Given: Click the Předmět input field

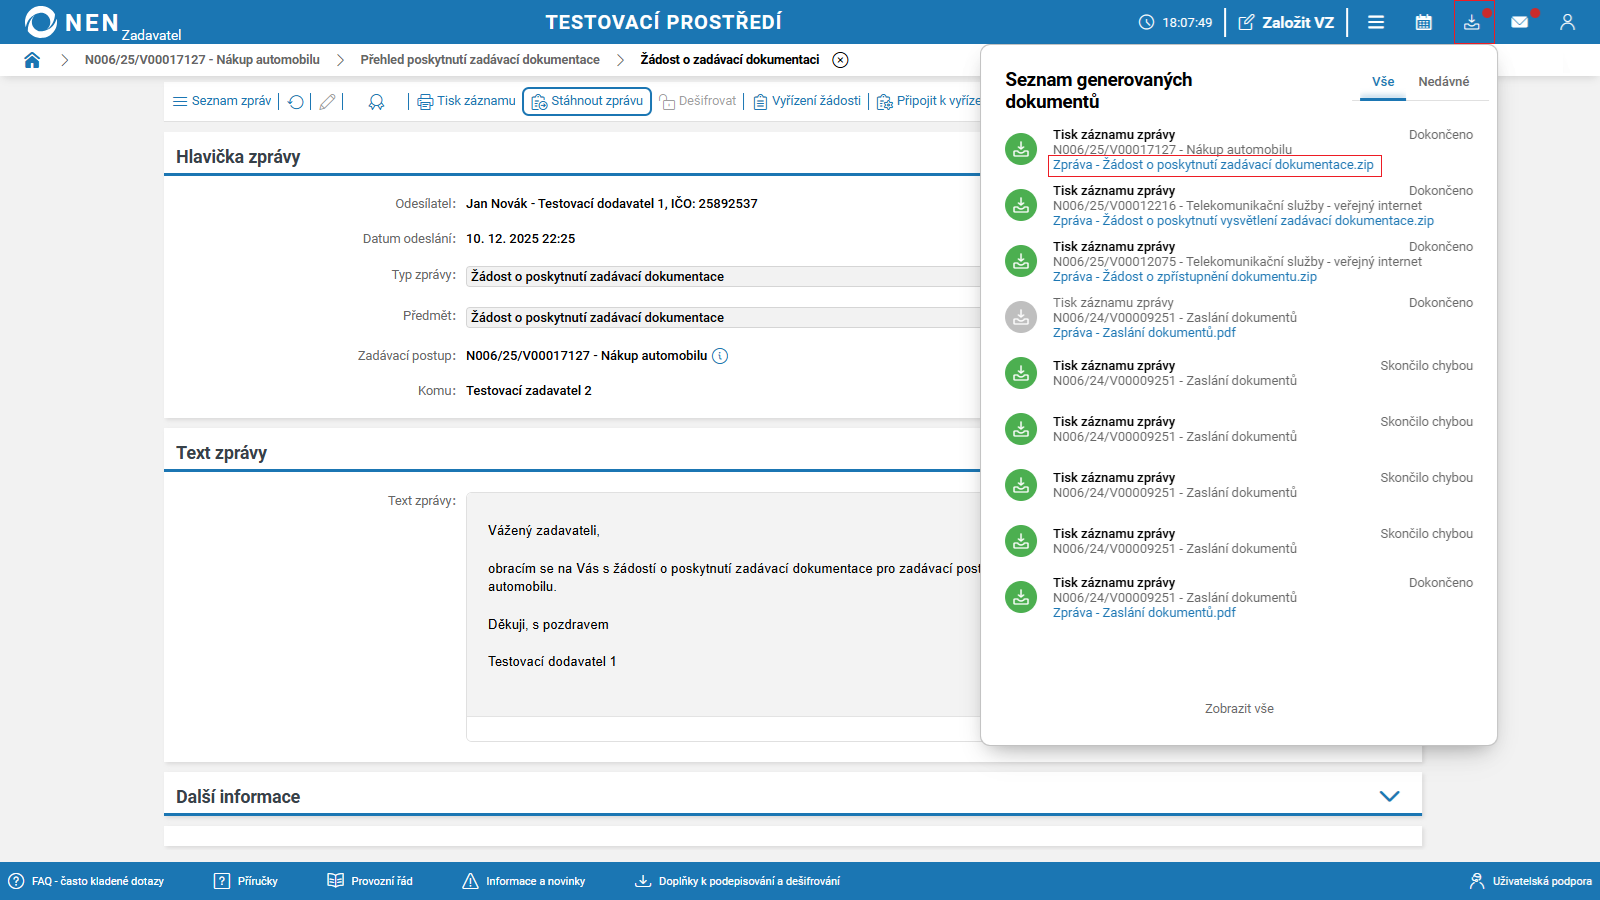Looking at the screenshot, I should 722,317.
